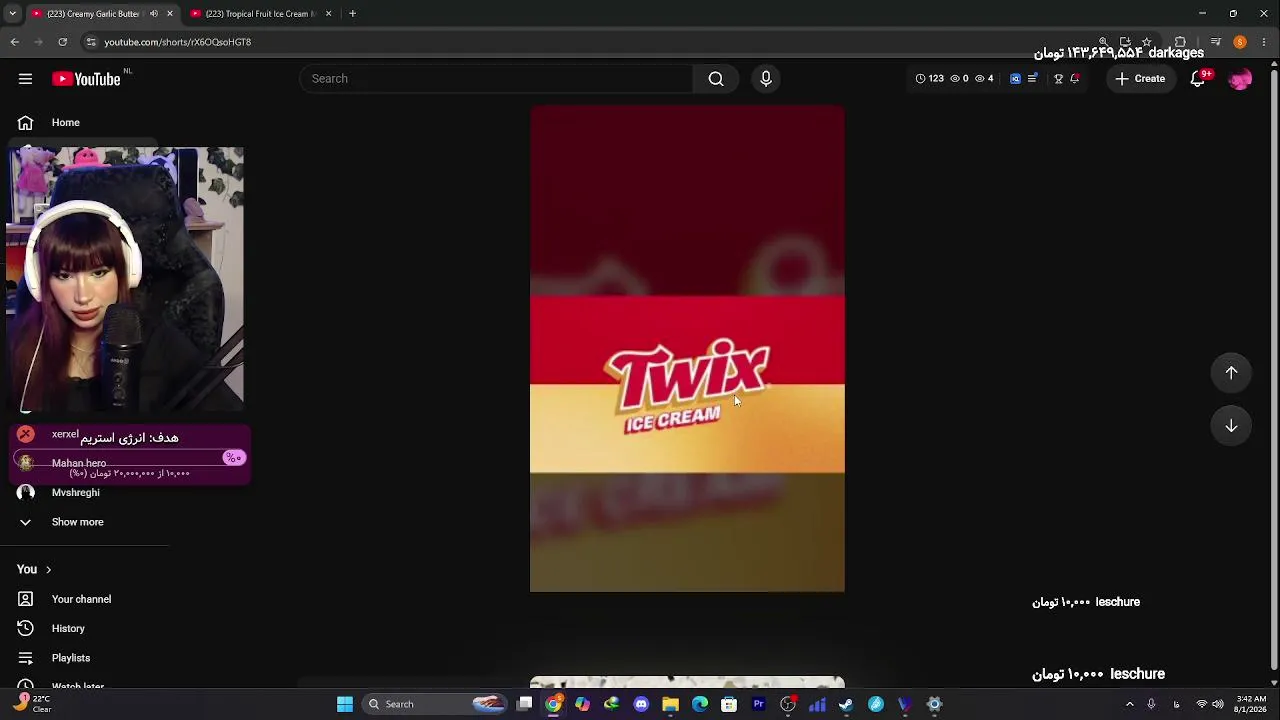The image size is (1280, 720).
Task: Show hidden system tray icons
Action: click(1130, 704)
